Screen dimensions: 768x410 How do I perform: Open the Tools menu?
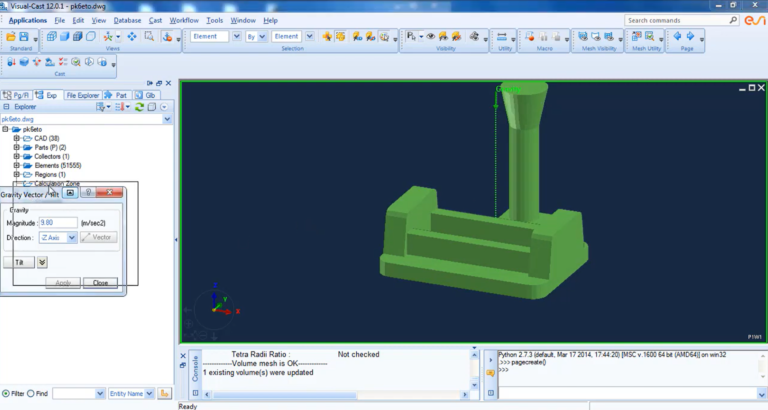215,21
